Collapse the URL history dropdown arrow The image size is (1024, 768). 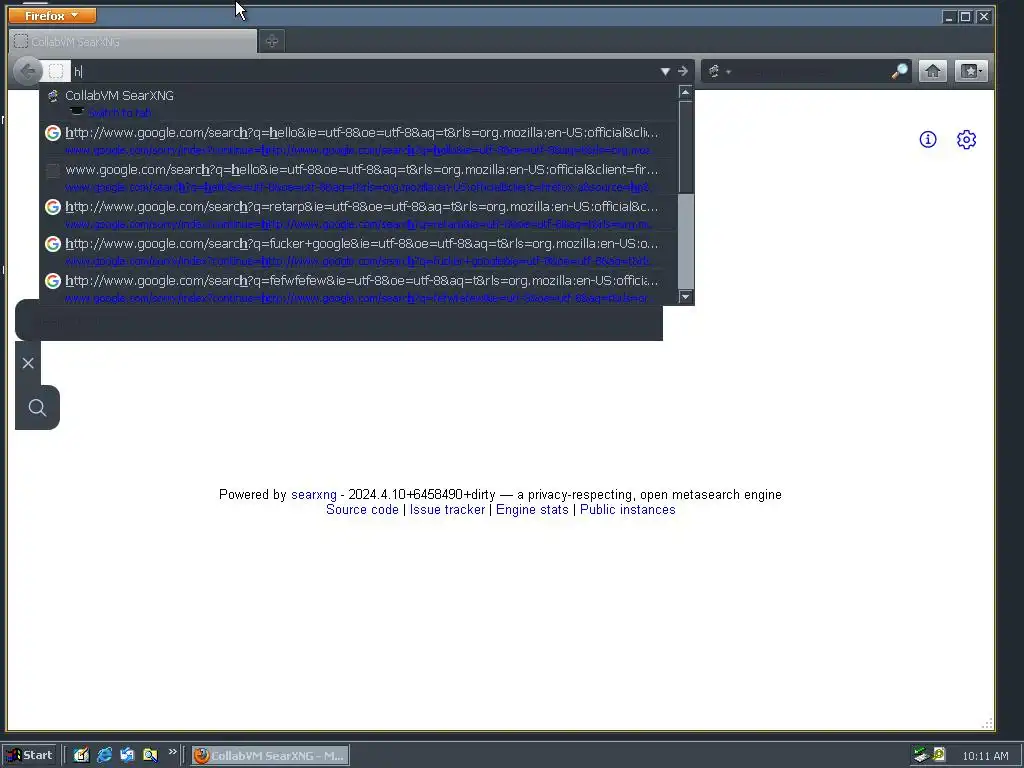[x=665, y=71]
